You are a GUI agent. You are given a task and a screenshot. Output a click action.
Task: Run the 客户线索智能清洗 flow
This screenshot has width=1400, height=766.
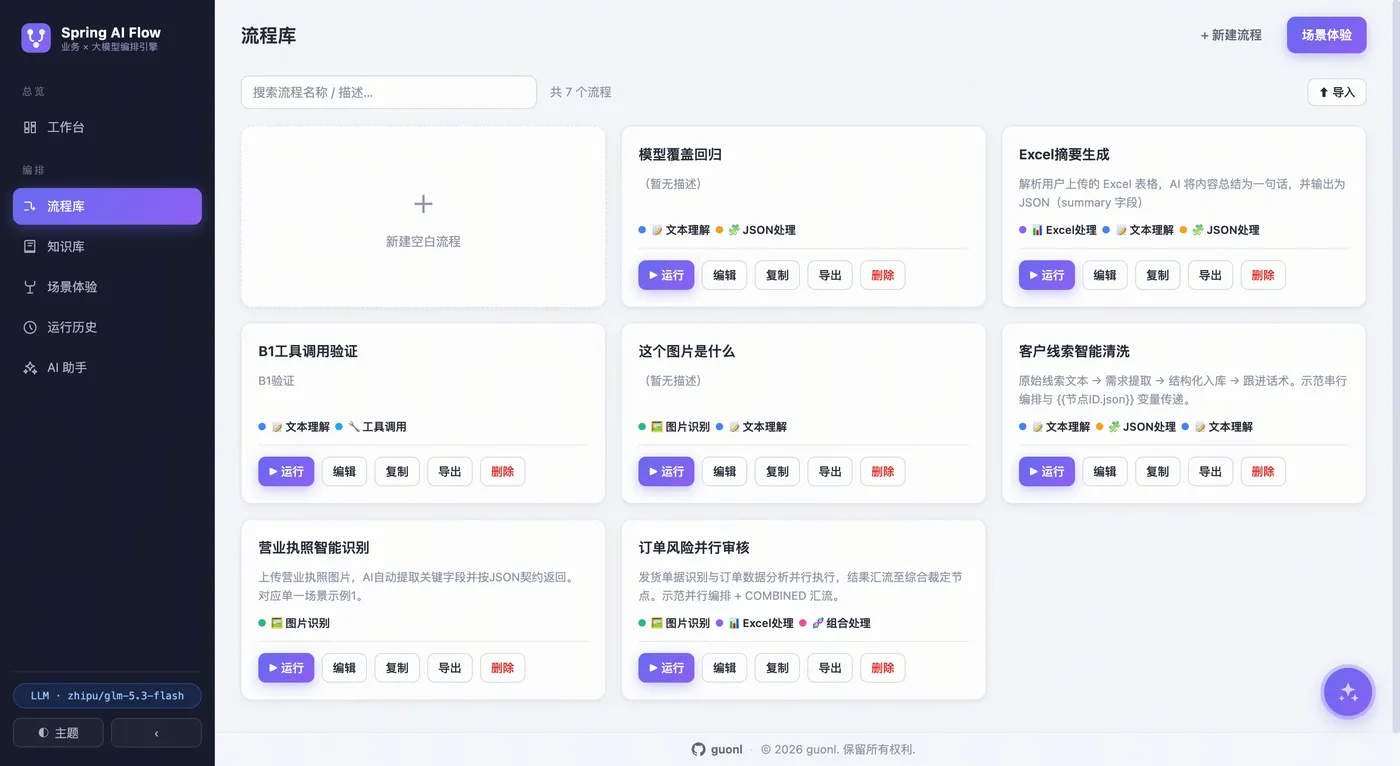point(1046,472)
